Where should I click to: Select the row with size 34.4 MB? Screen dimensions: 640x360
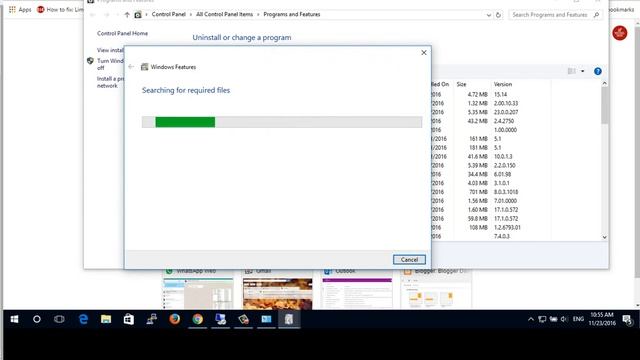478,174
